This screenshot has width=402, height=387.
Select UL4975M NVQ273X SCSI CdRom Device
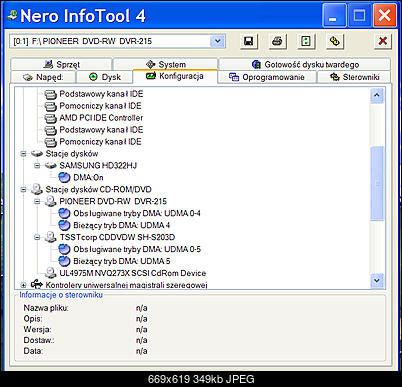133,273
